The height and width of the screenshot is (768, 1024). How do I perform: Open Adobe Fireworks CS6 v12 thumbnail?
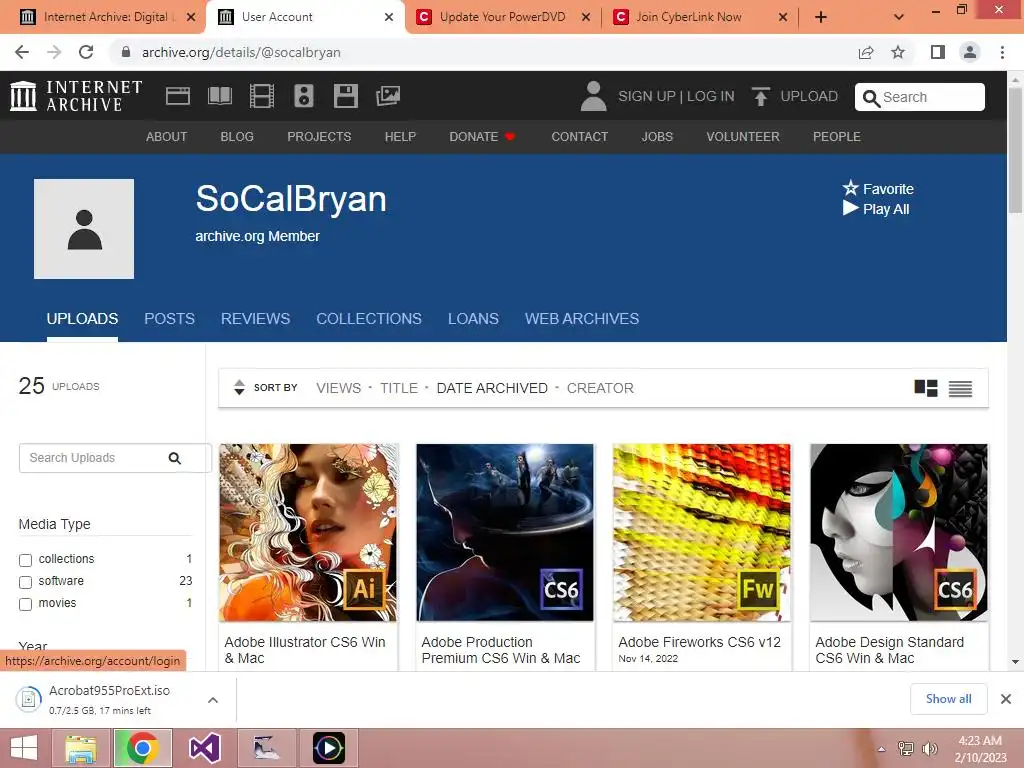(701, 532)
